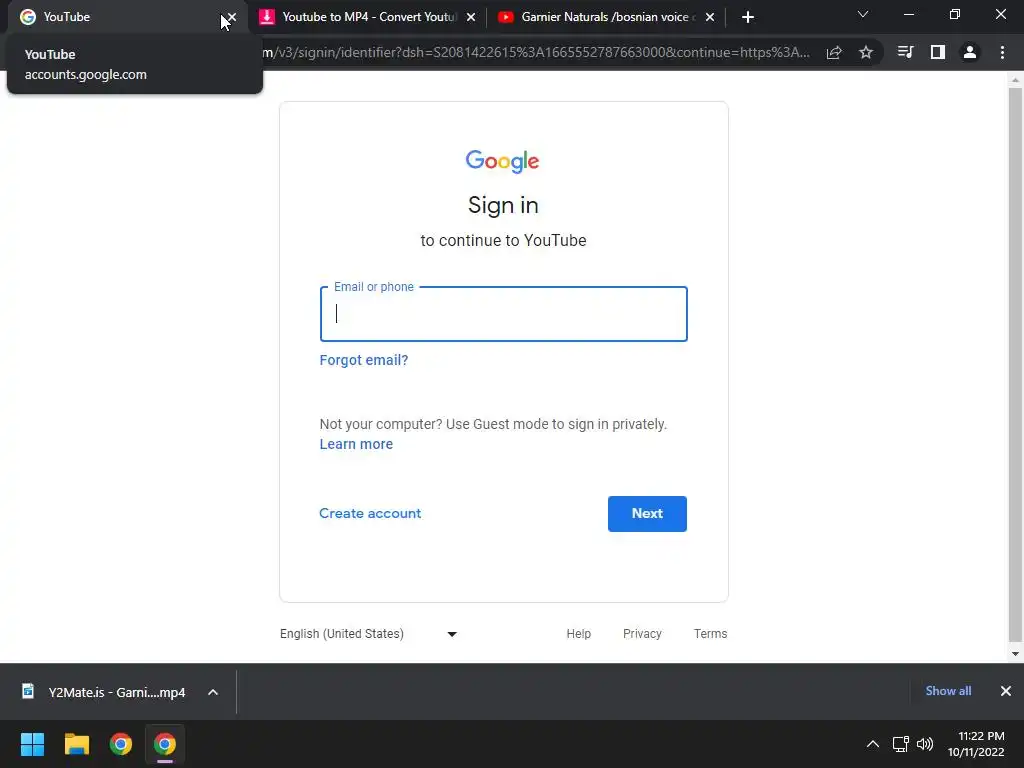The width and height of the screenshot is (1024, 768).
Task: Select the active Chrome taskbar icon
Action: click(x=165, y=744)
